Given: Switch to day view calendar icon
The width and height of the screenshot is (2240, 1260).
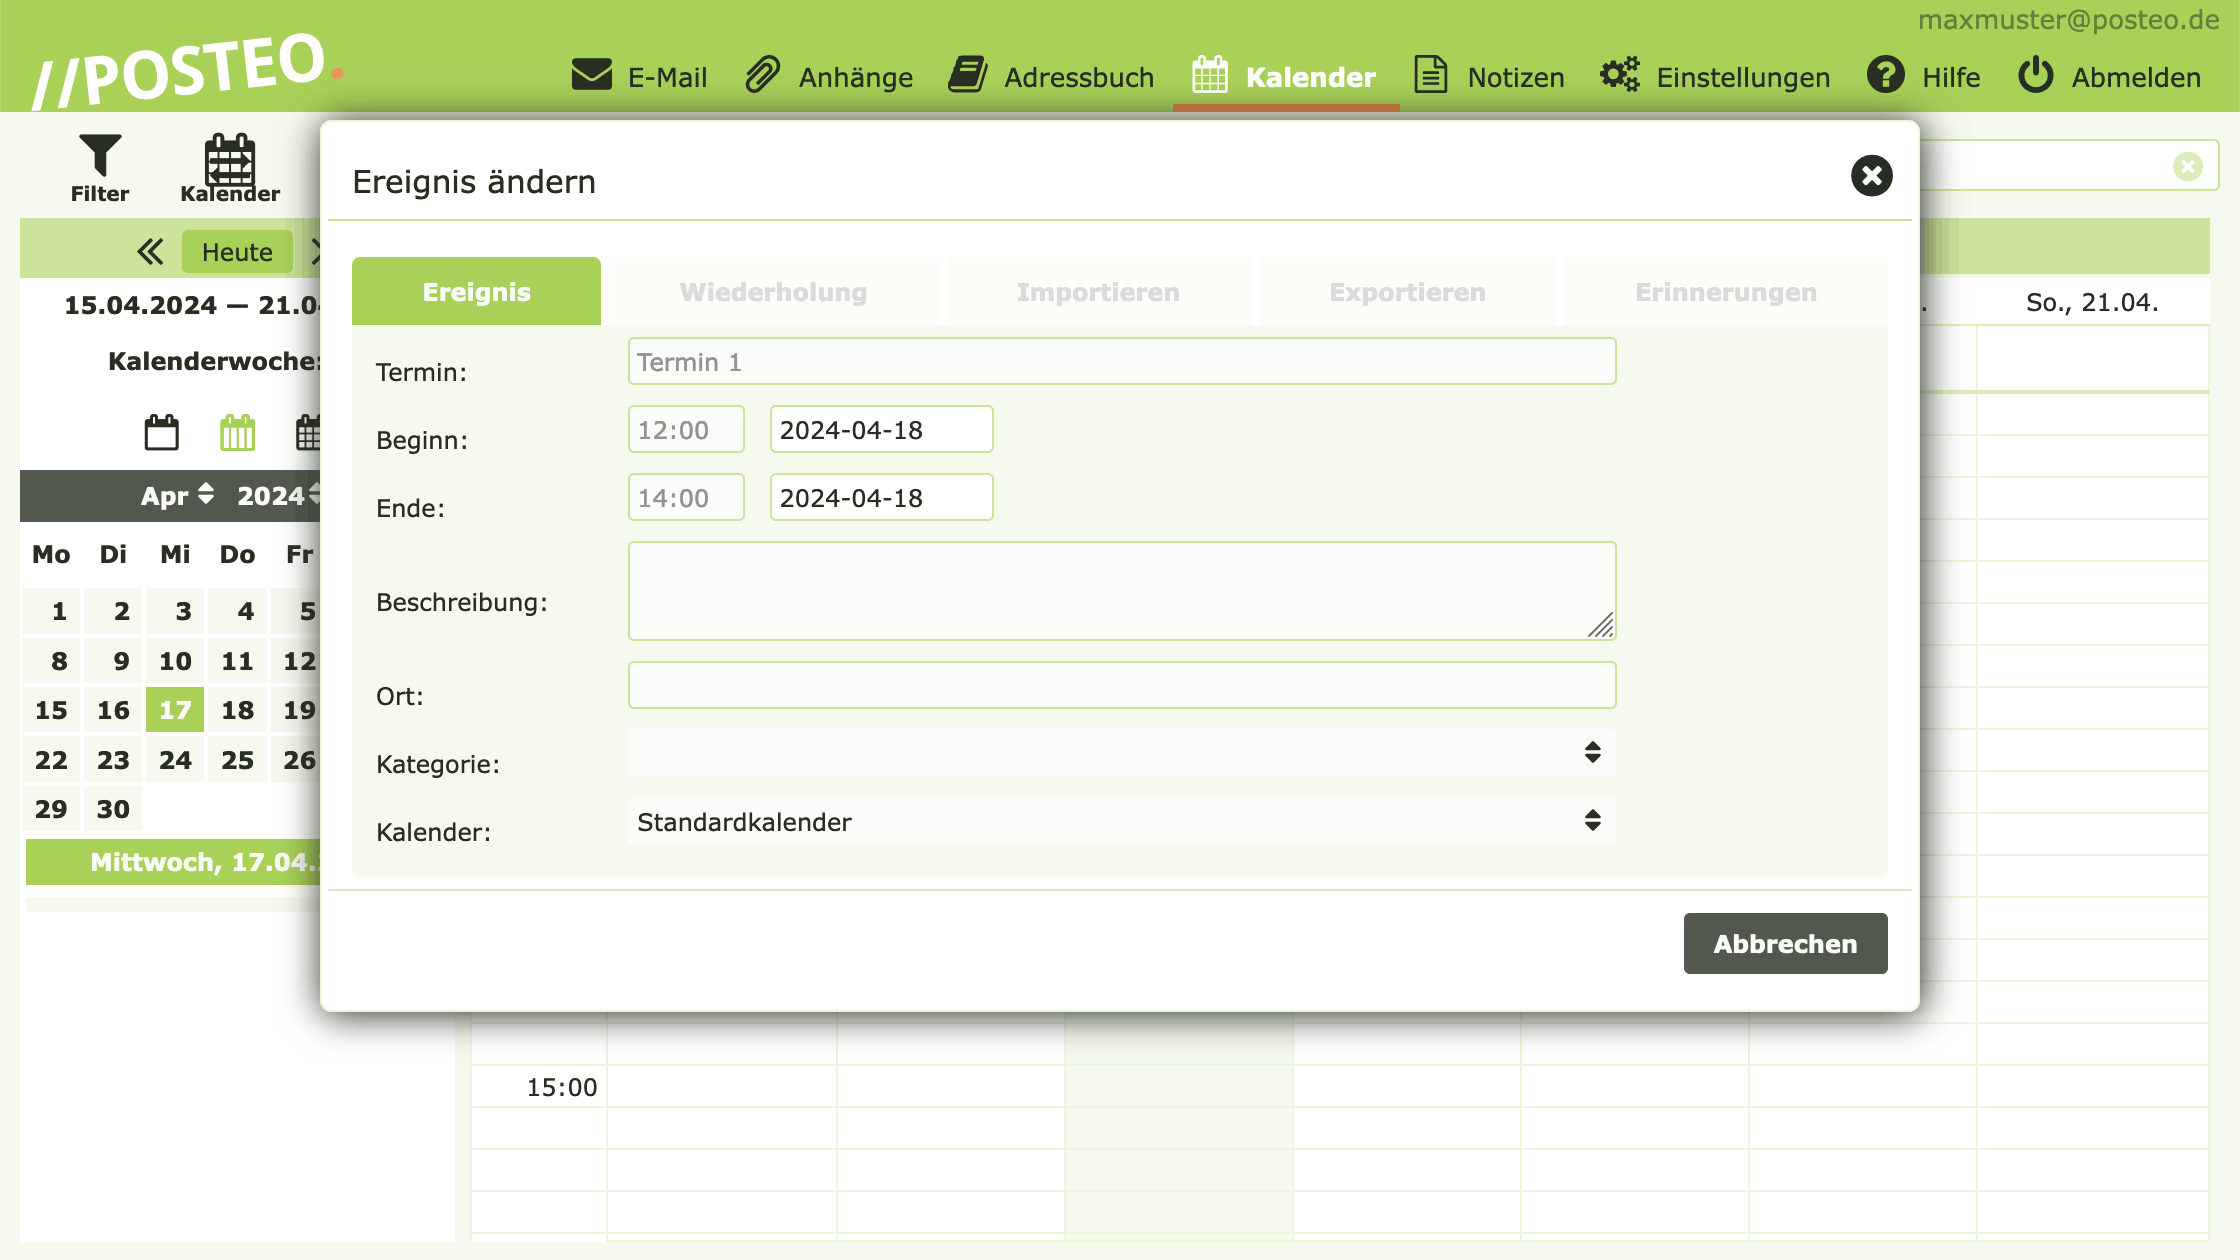Looking at the screenshot, I should point(161,433).
